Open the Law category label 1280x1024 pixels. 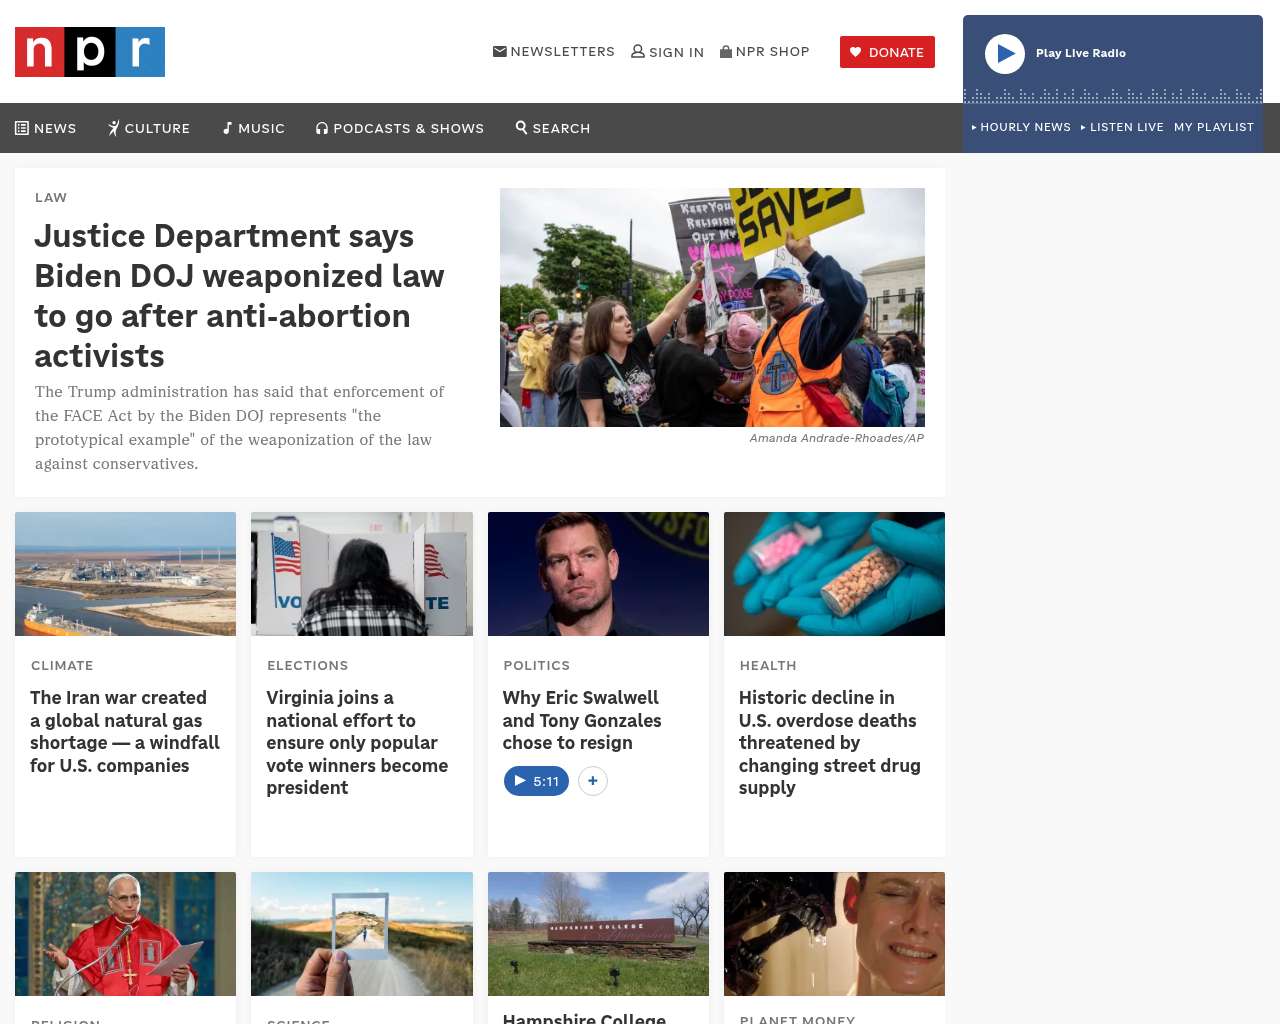51,197
